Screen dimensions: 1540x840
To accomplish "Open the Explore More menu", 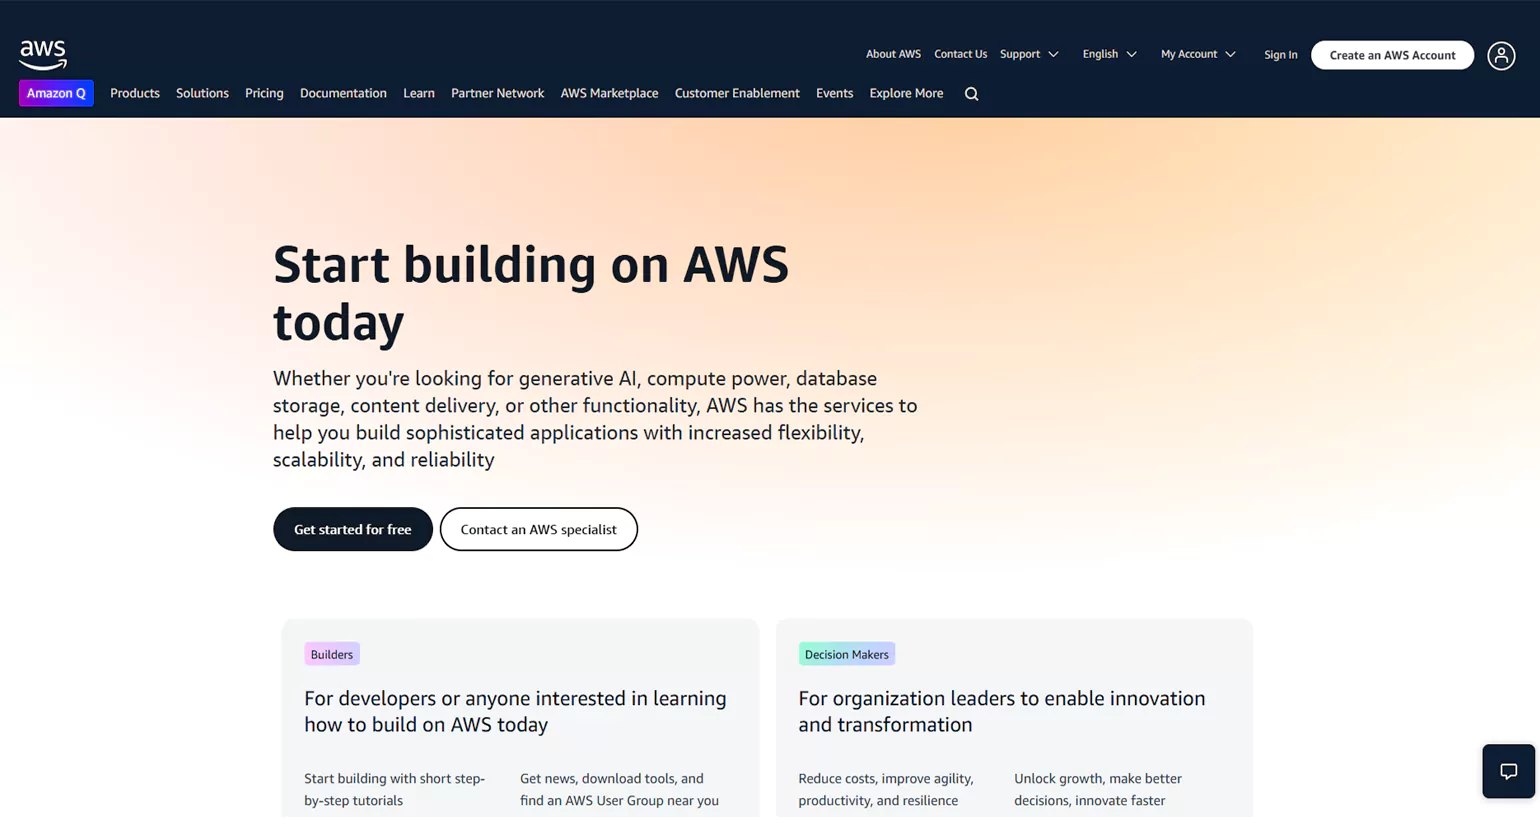I will (905, 93).
